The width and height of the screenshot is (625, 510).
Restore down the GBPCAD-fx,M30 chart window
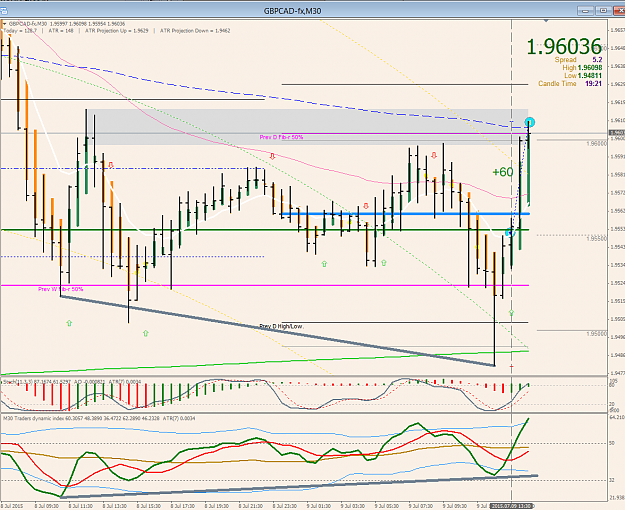click(603, 11)
